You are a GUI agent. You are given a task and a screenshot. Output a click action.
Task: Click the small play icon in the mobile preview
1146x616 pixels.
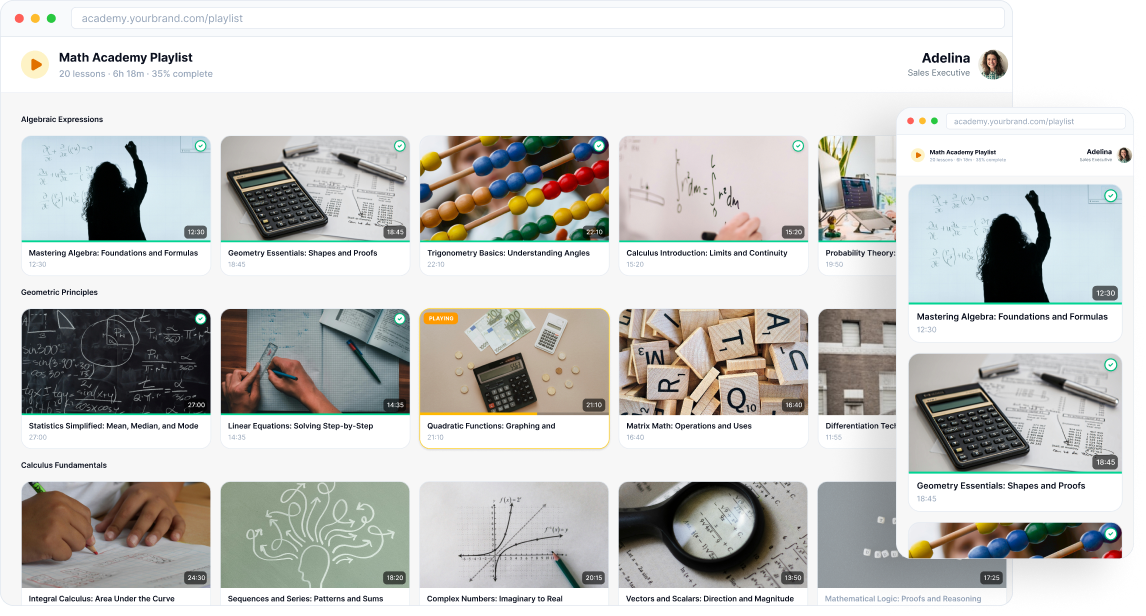coord(918,155)
